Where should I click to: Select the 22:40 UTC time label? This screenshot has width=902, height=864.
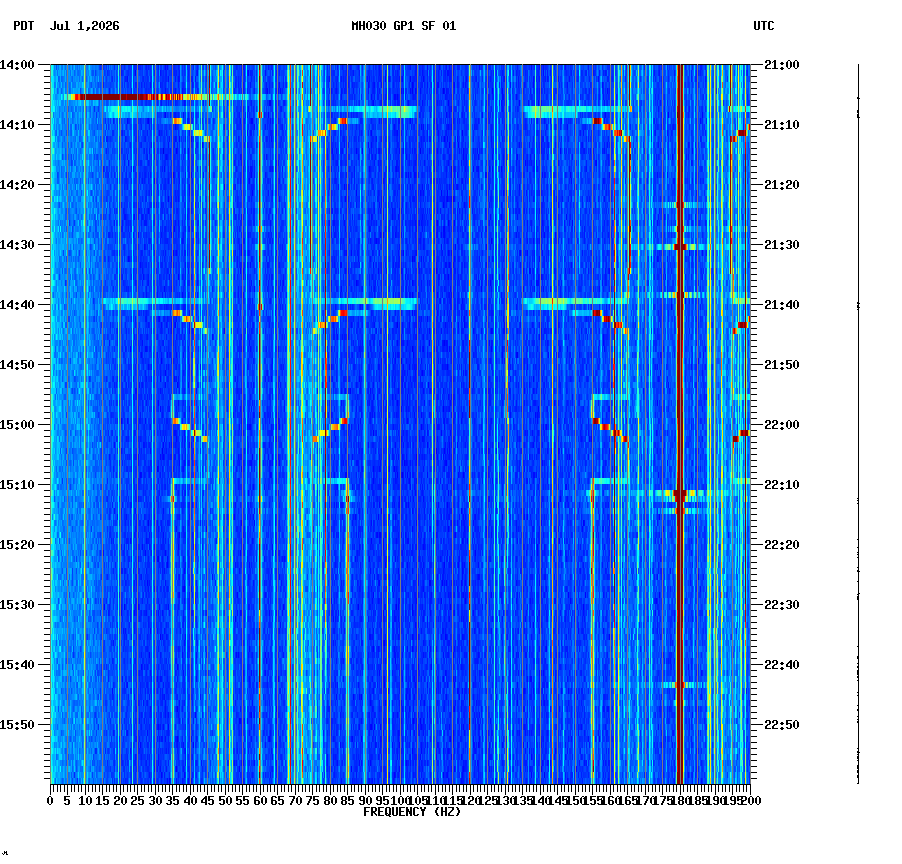(x=782, y=665)
